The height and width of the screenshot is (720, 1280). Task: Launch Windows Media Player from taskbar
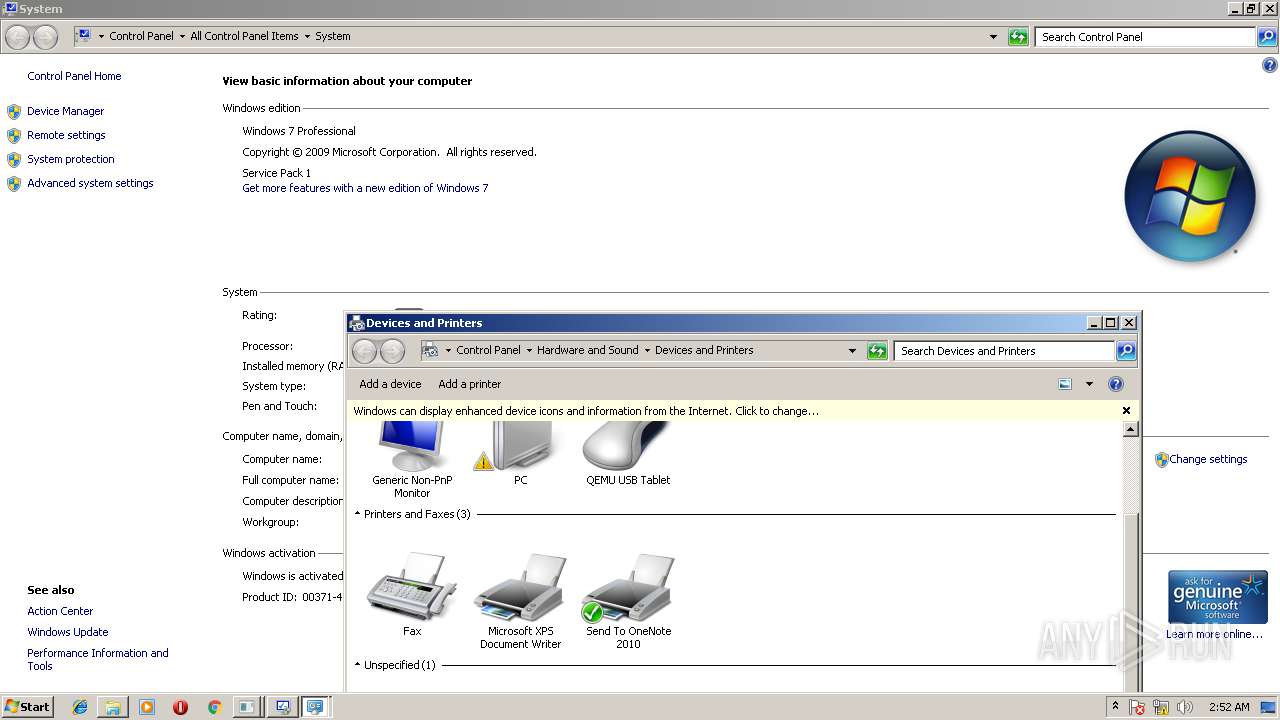click(x=147, y=707)
